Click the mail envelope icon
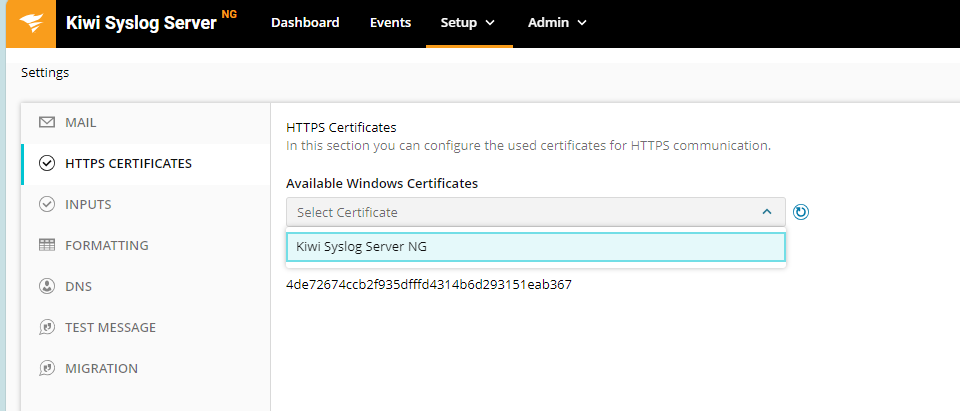 47,123
